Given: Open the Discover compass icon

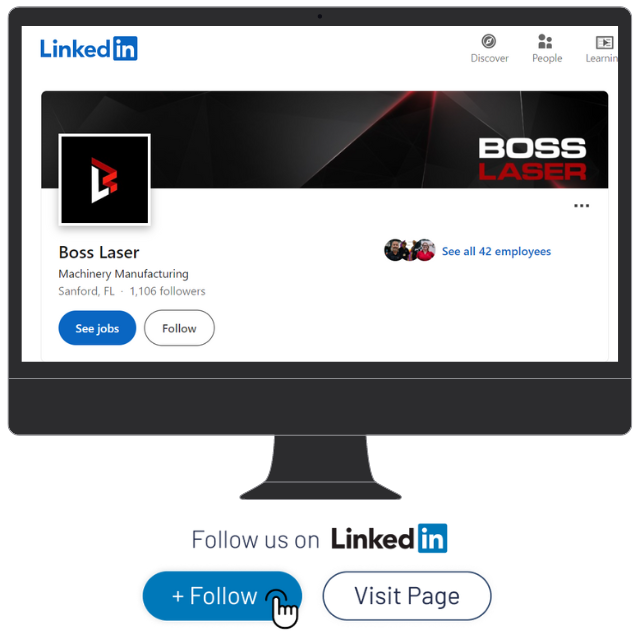Looking at the screenshot, I should point(489,41).
